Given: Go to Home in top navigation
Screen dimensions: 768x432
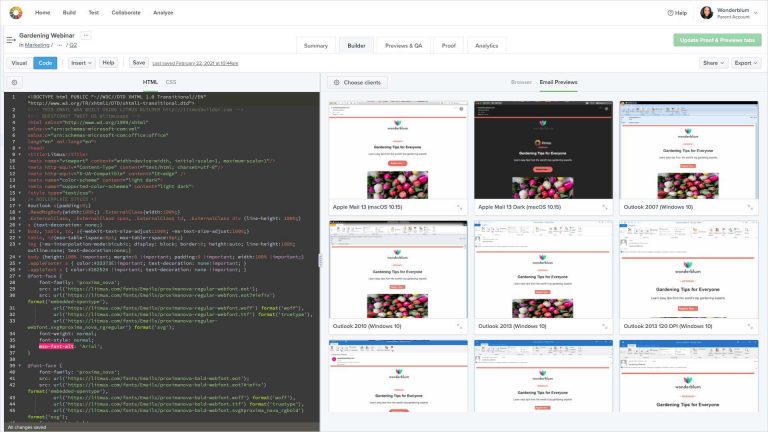Looking at the screenshot, I should coord(43,13).
